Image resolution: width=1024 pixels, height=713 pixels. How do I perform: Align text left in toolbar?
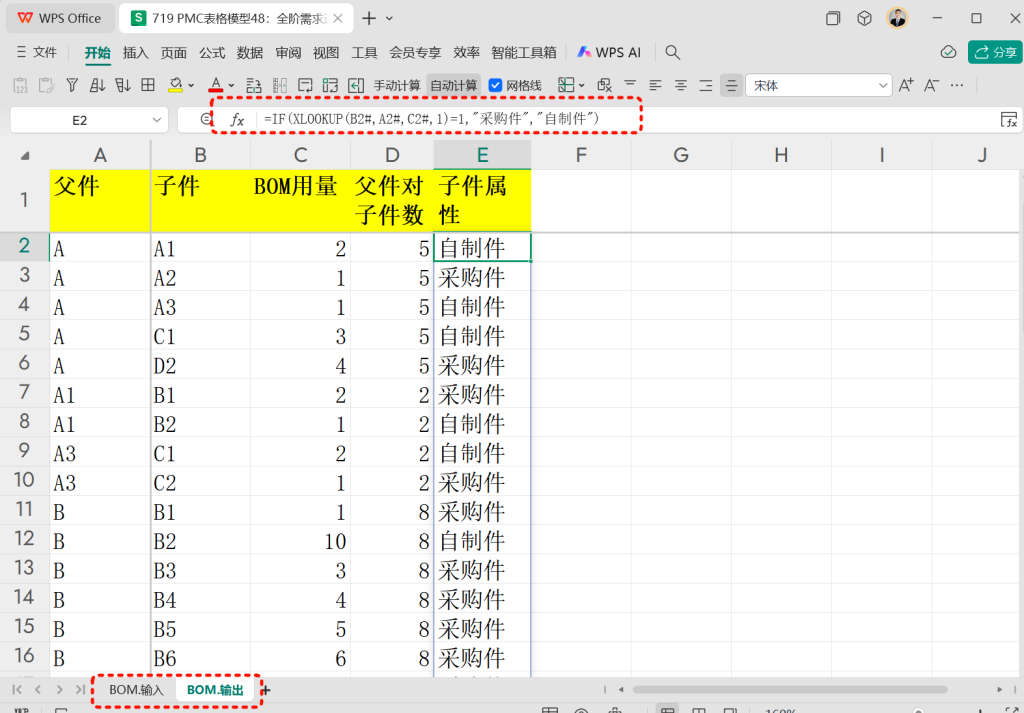click(x=655, y=85)
